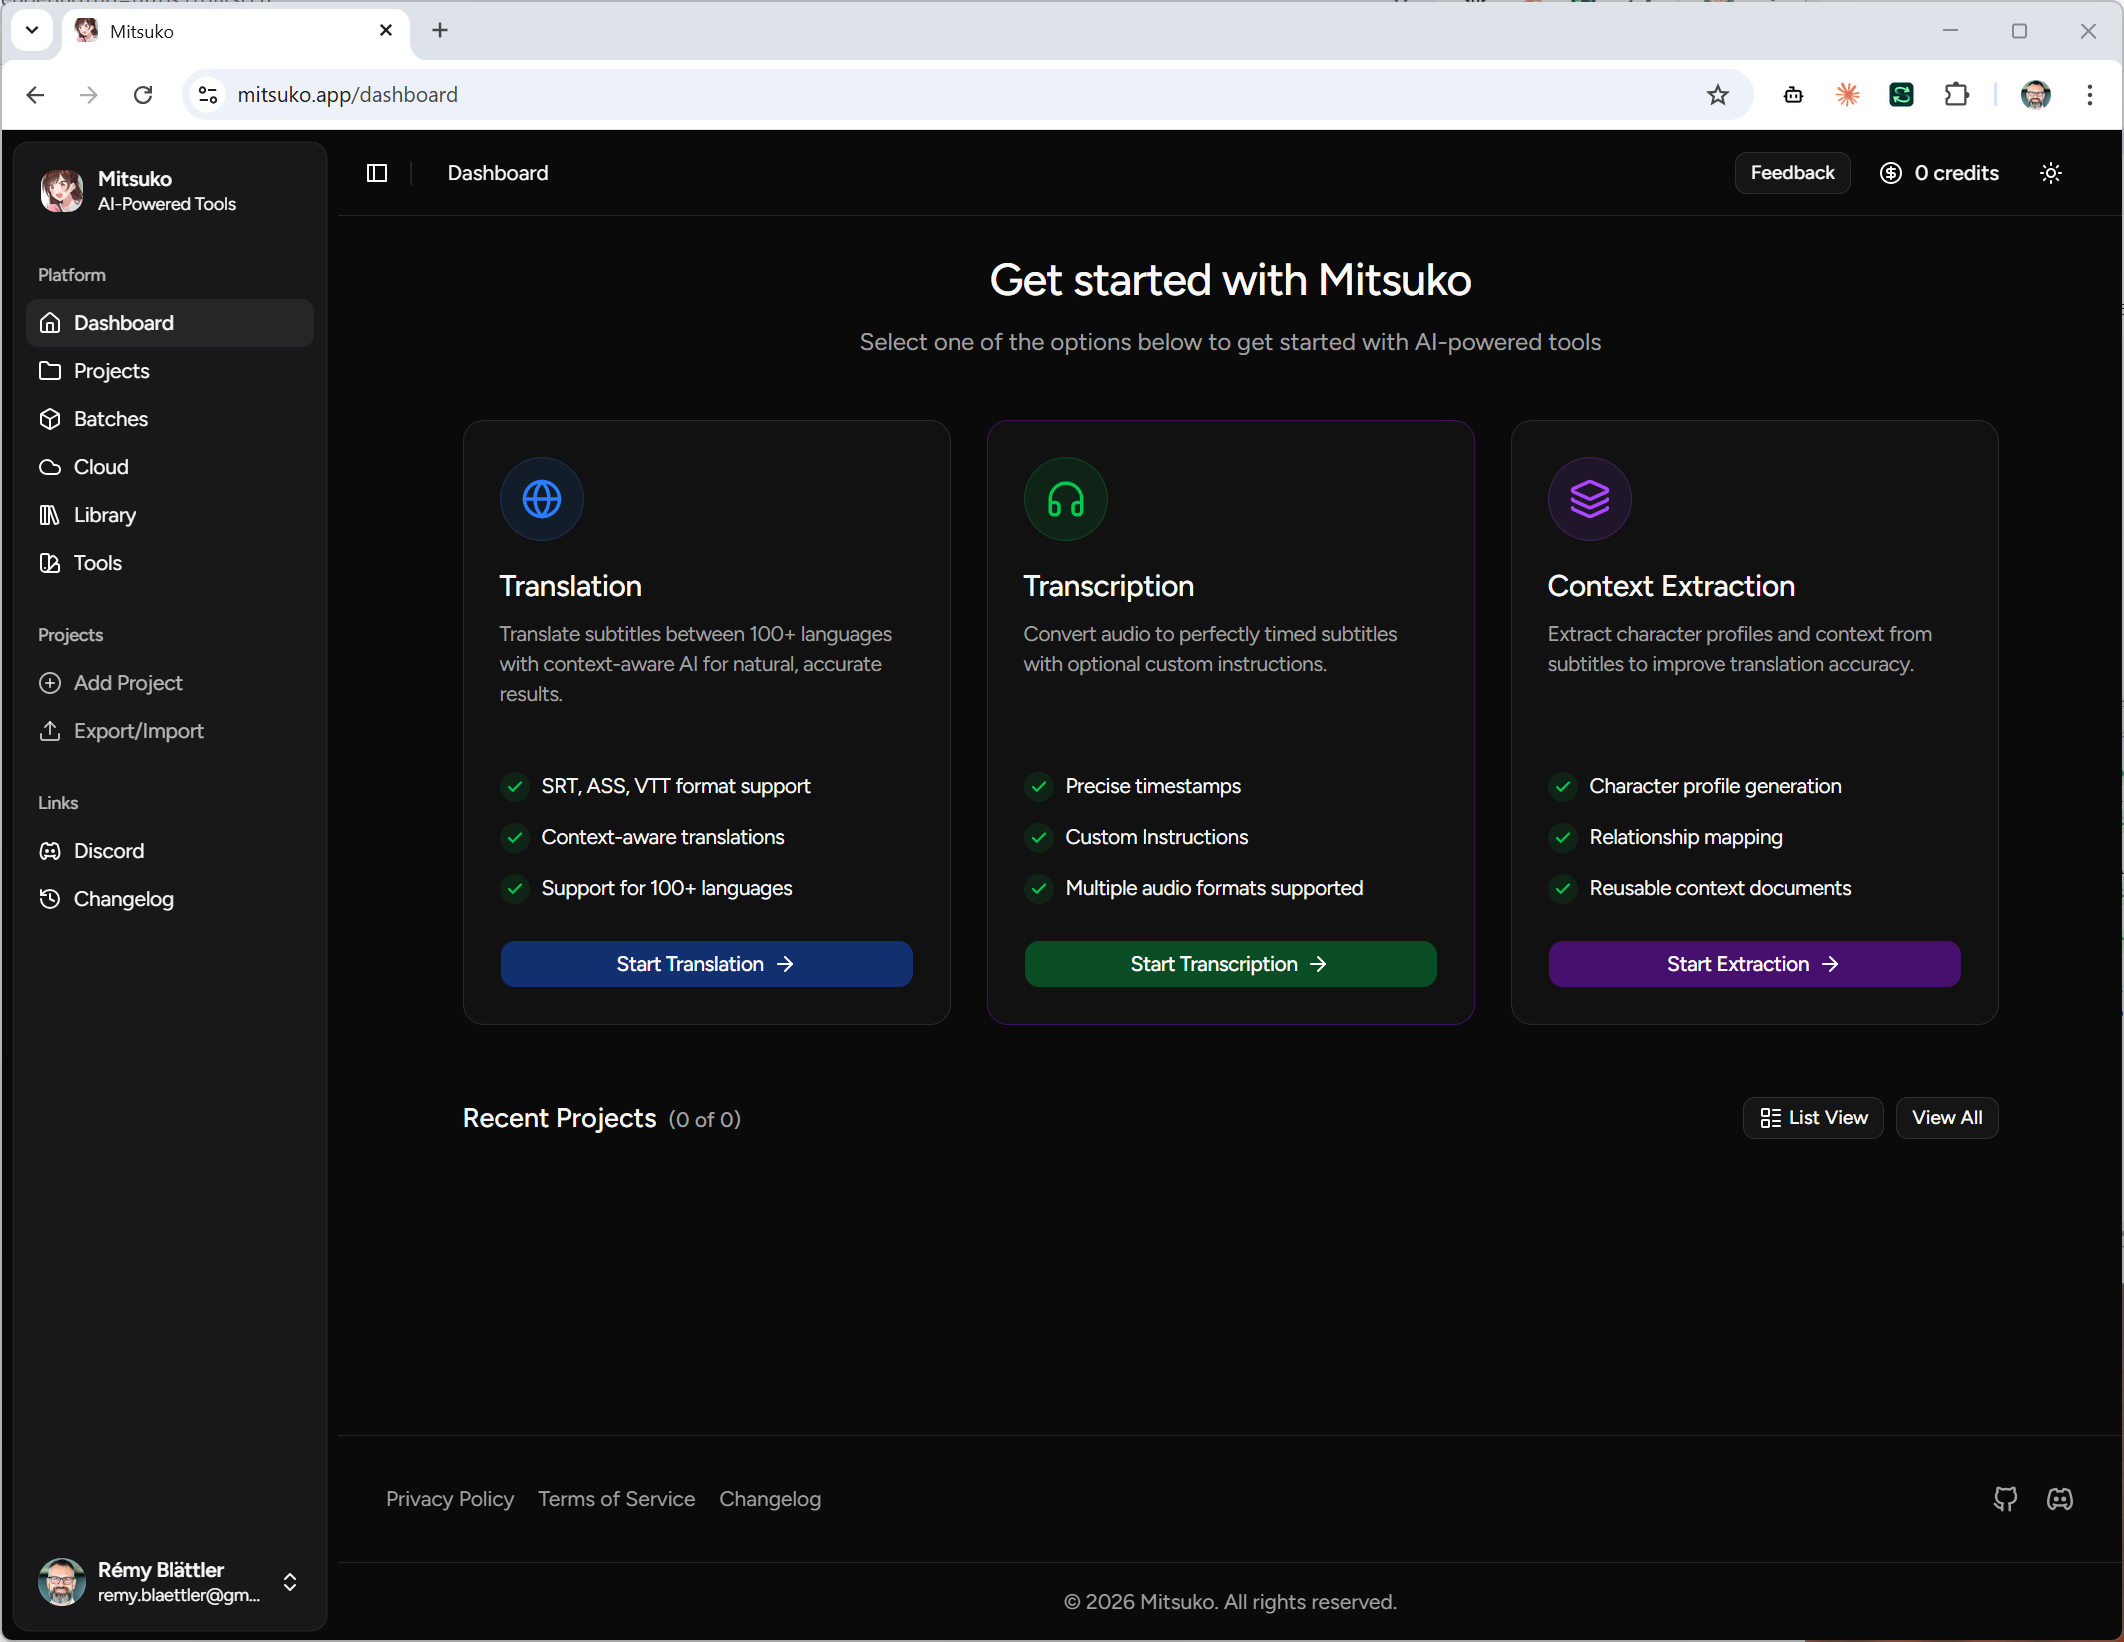
Task: Switch to List View
Action: 1813,1118
